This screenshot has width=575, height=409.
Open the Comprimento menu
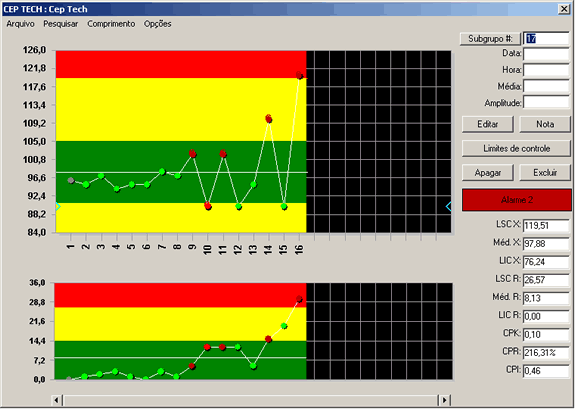(x=111, y=24)
